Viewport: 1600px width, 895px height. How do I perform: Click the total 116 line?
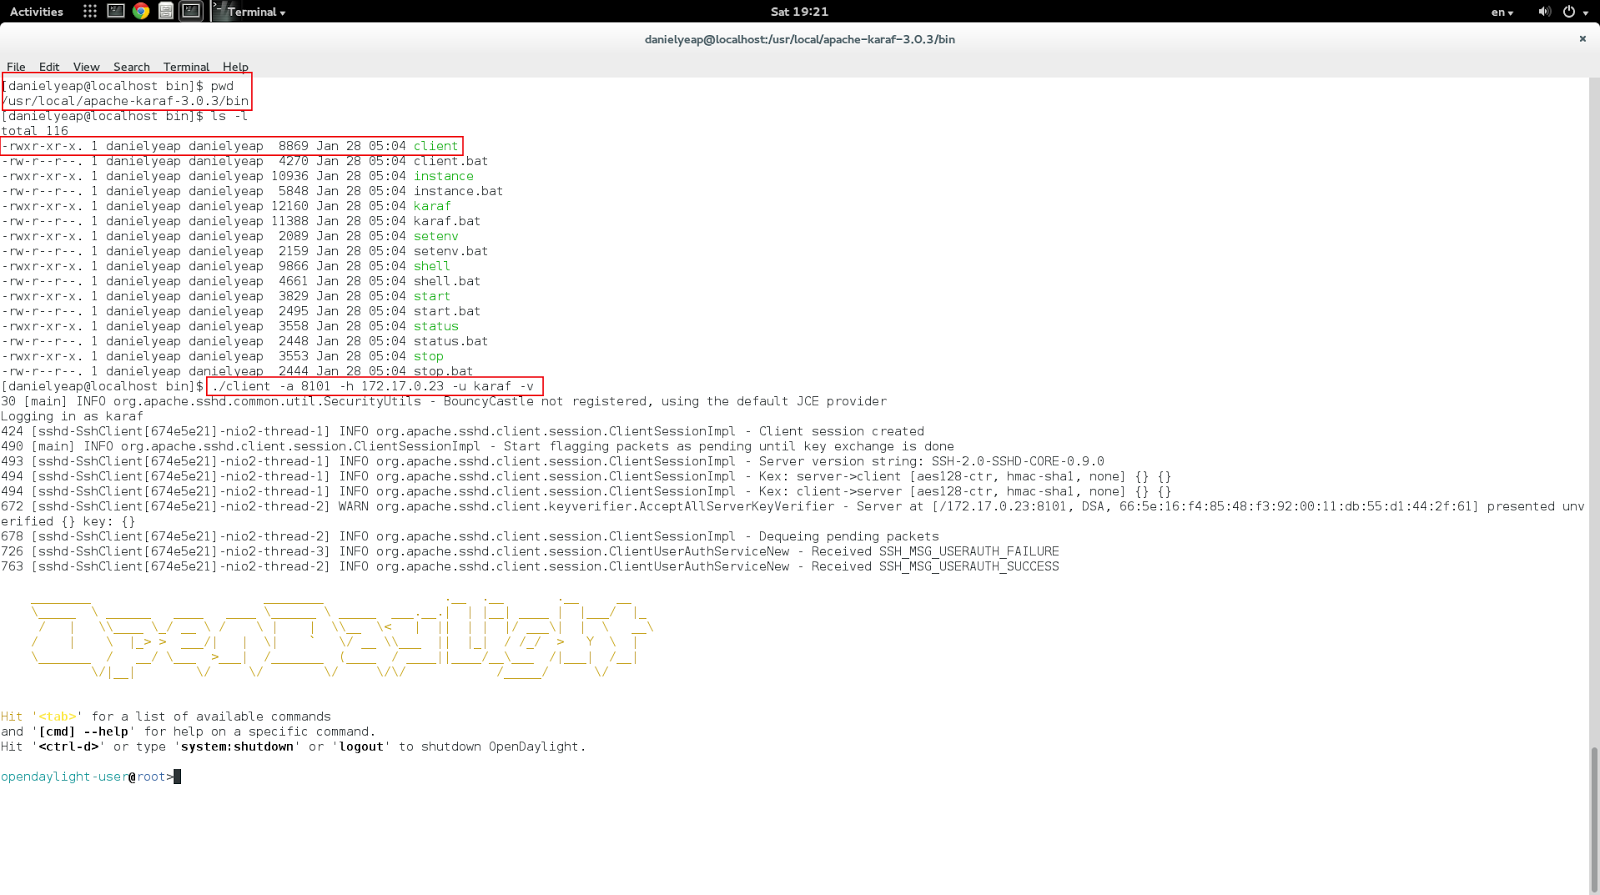tap(35, 131)
